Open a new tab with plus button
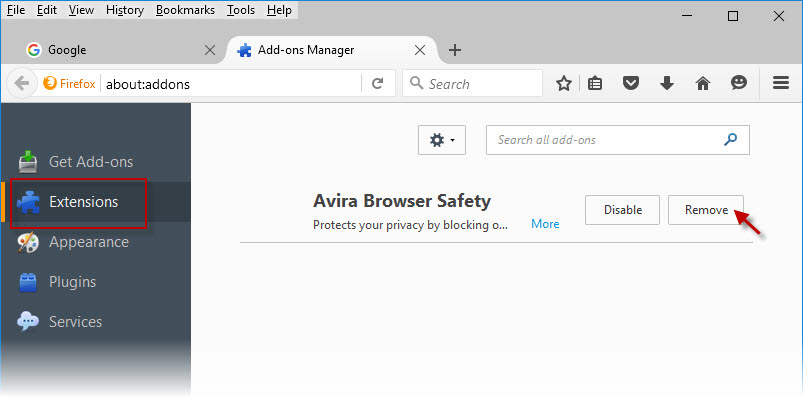The height and width of the screenshot is (398, 803). click(x=455, y=50)
